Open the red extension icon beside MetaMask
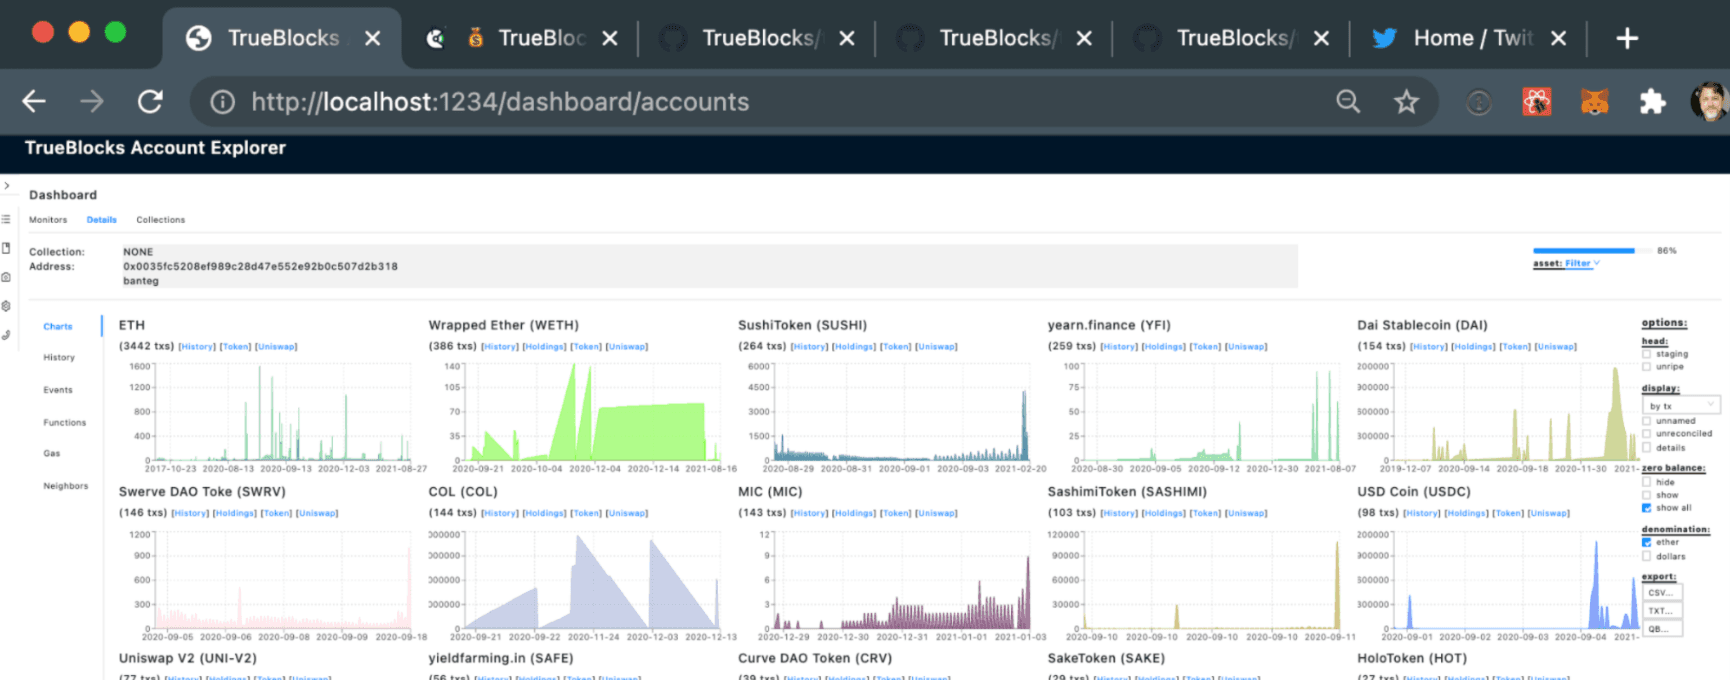 [x=1537, y=101]
